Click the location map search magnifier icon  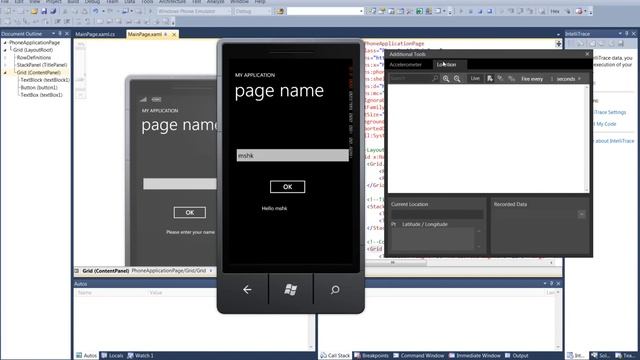(x=435, y=78)
